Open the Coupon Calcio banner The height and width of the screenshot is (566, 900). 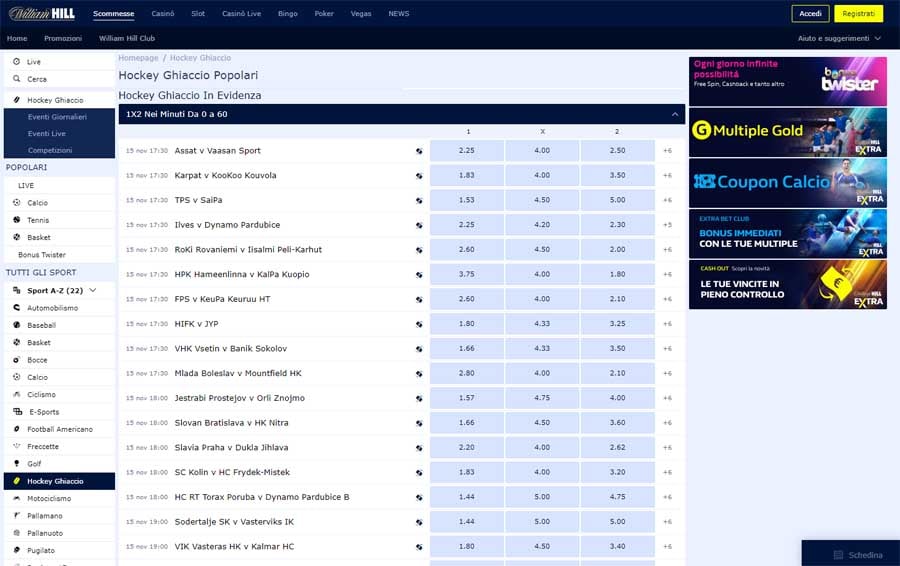(x=788, y=183)
